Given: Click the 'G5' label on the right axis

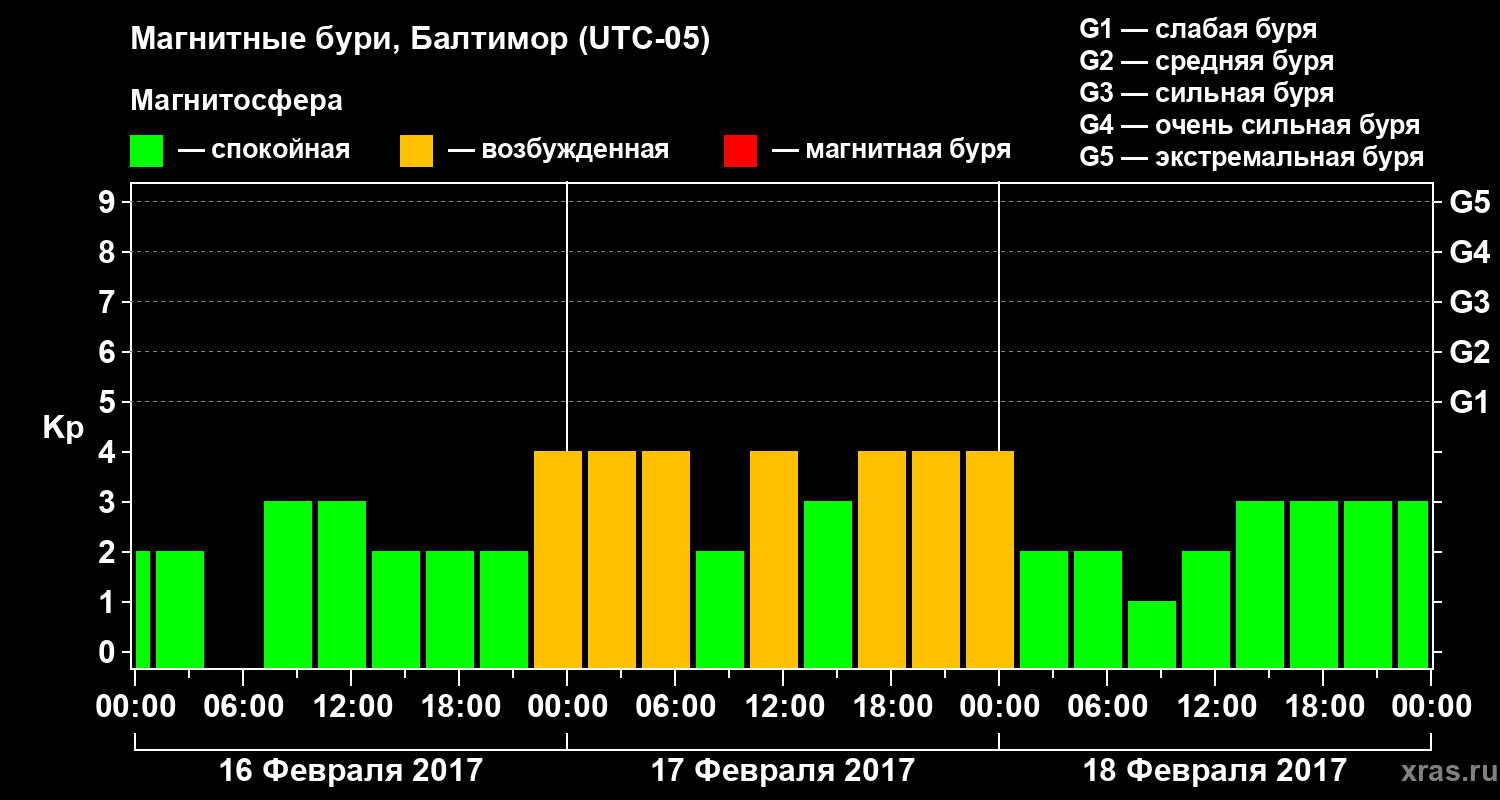Looking at the screenshot, I should tap(1469, 202).
